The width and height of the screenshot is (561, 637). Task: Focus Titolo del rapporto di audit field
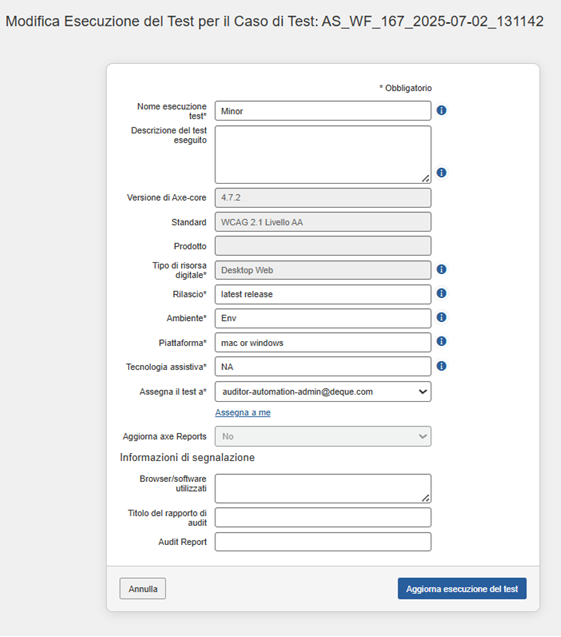[x=323, y=518]
